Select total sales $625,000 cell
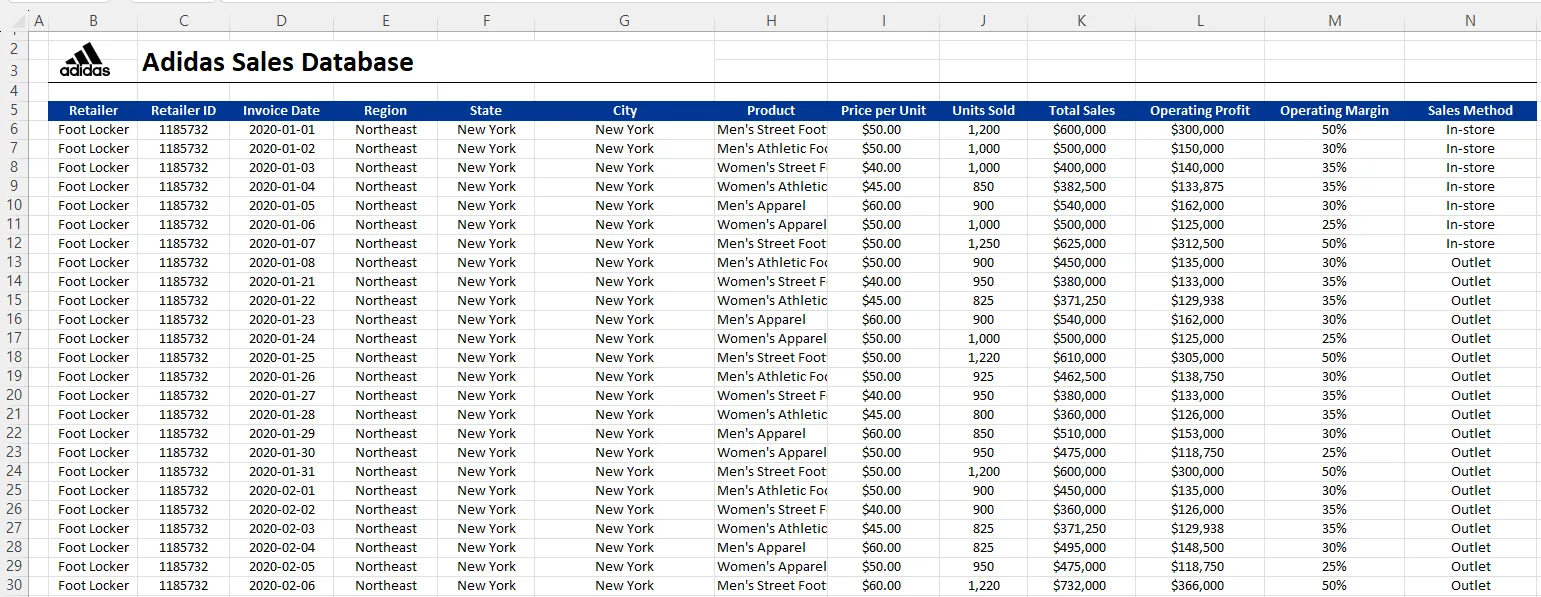 tap(1081, 244)
